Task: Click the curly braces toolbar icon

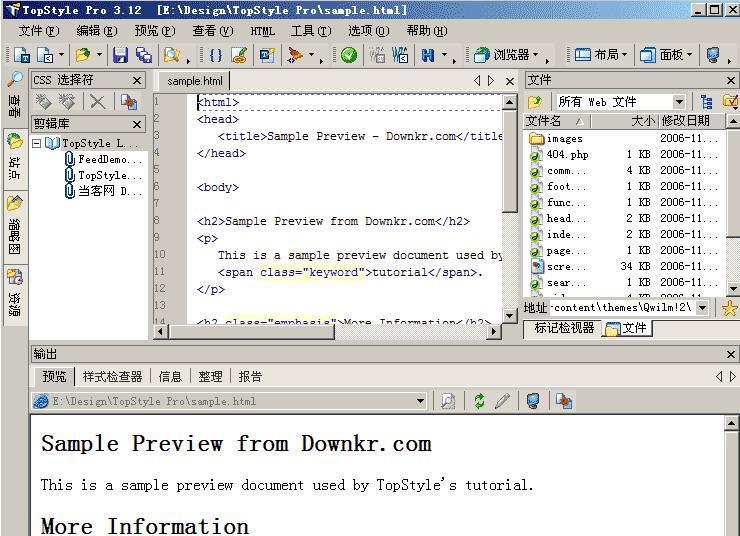Action: (216, 55)
